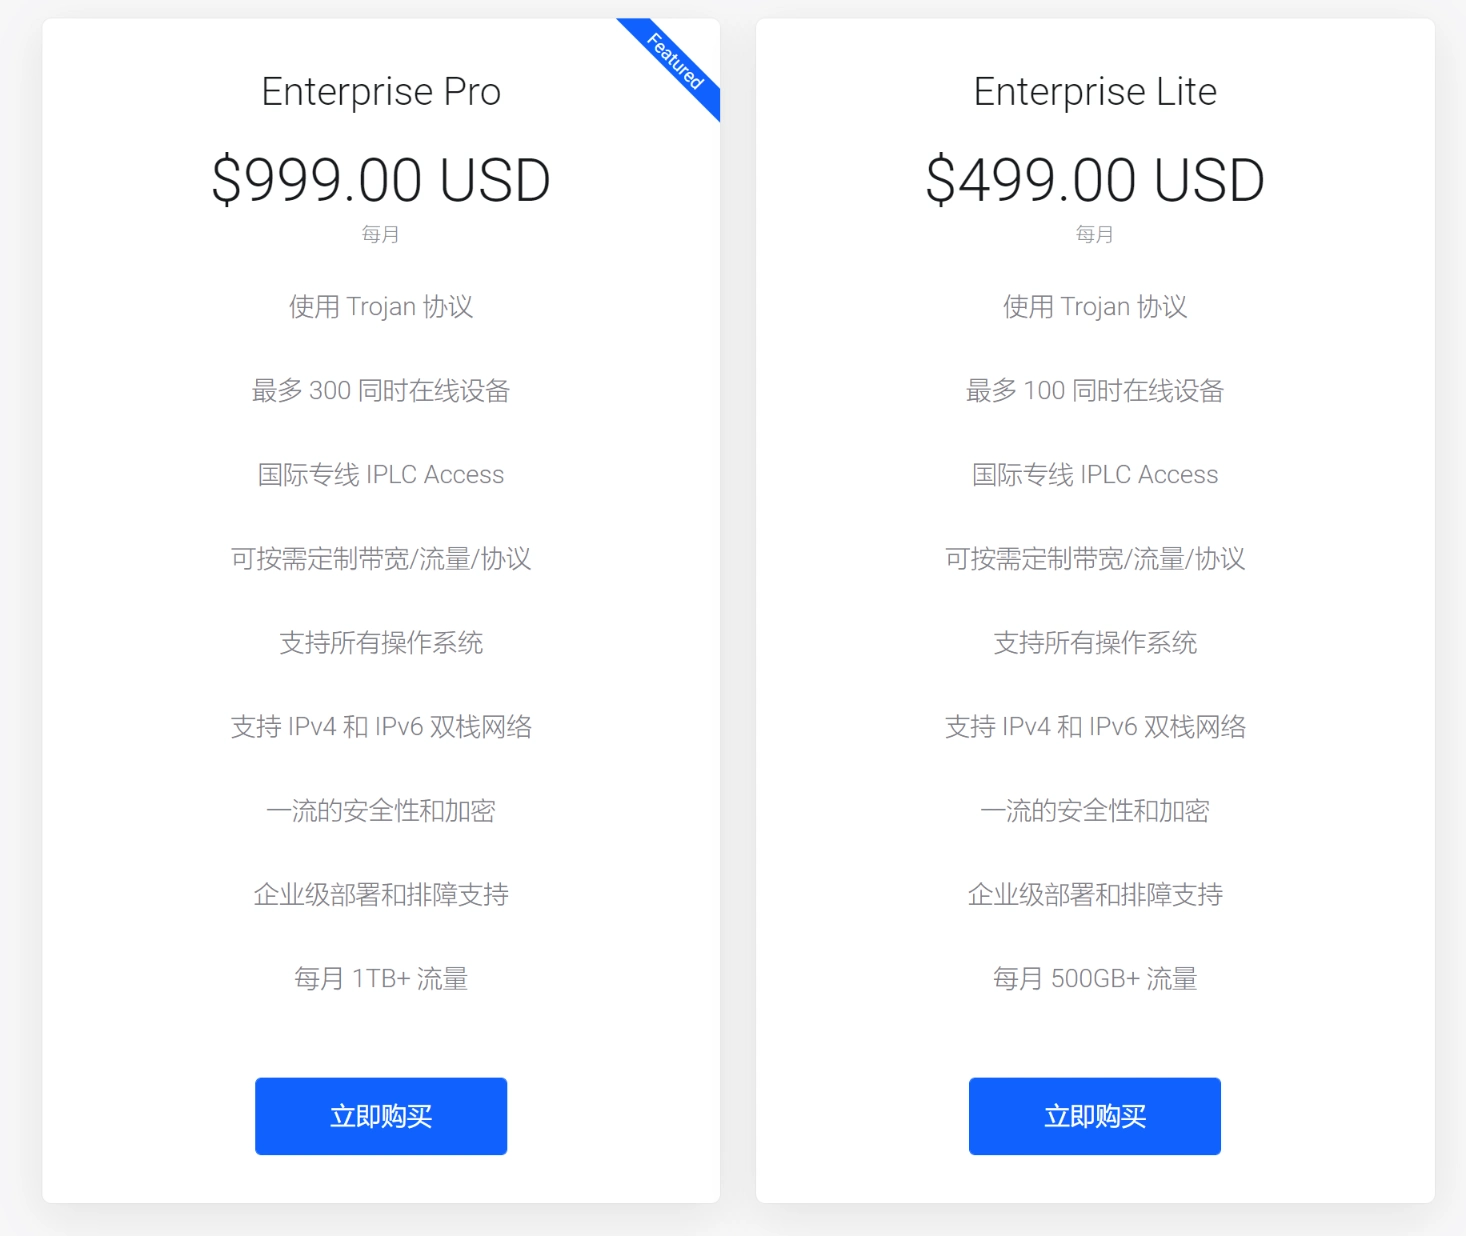This screenshot has width=1466, height=1236.
Task: Click 使用 Trojan 协议 in Enterprise Pro card
Action: click(380, 306)
